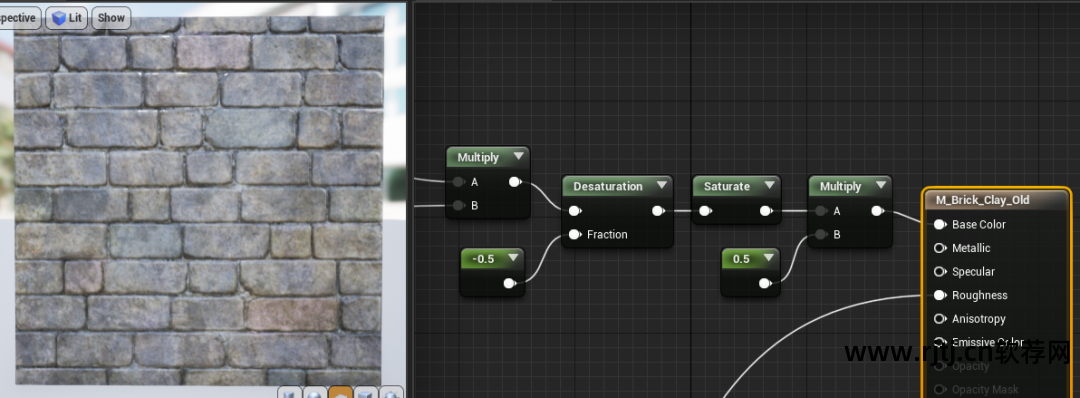1080x398 pixels.
Task: Click the Roughness input pin
Action: pos(940,295)
